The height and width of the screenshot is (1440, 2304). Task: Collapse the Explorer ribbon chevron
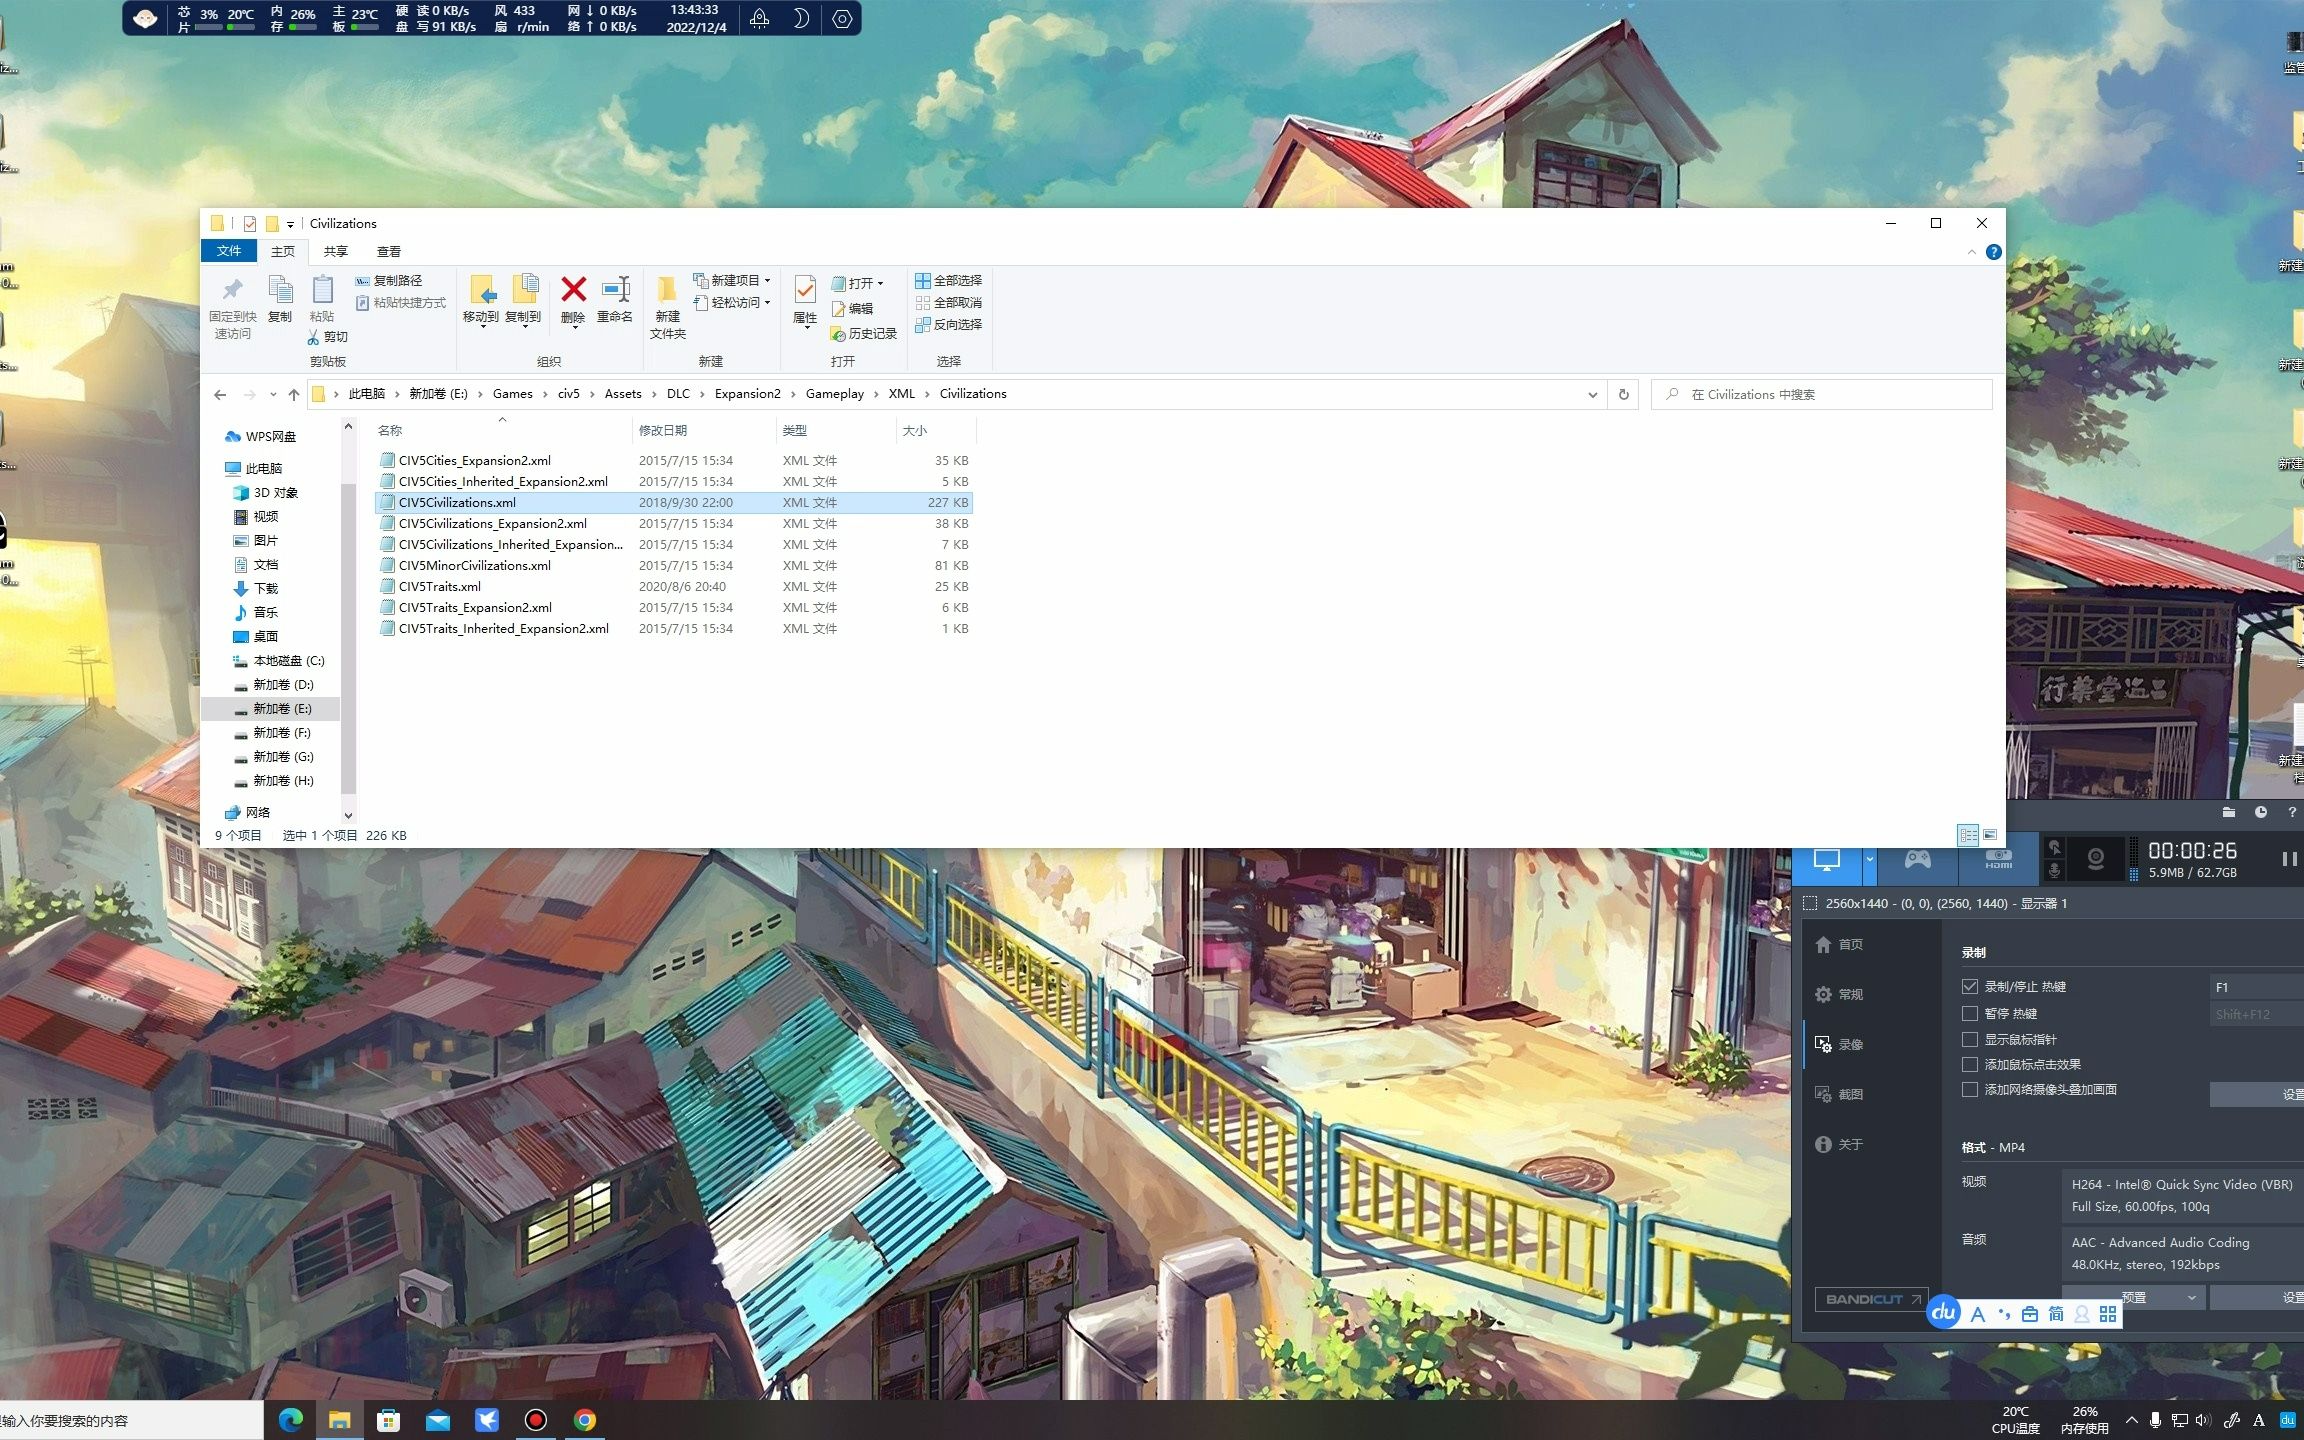(1972, 252)
